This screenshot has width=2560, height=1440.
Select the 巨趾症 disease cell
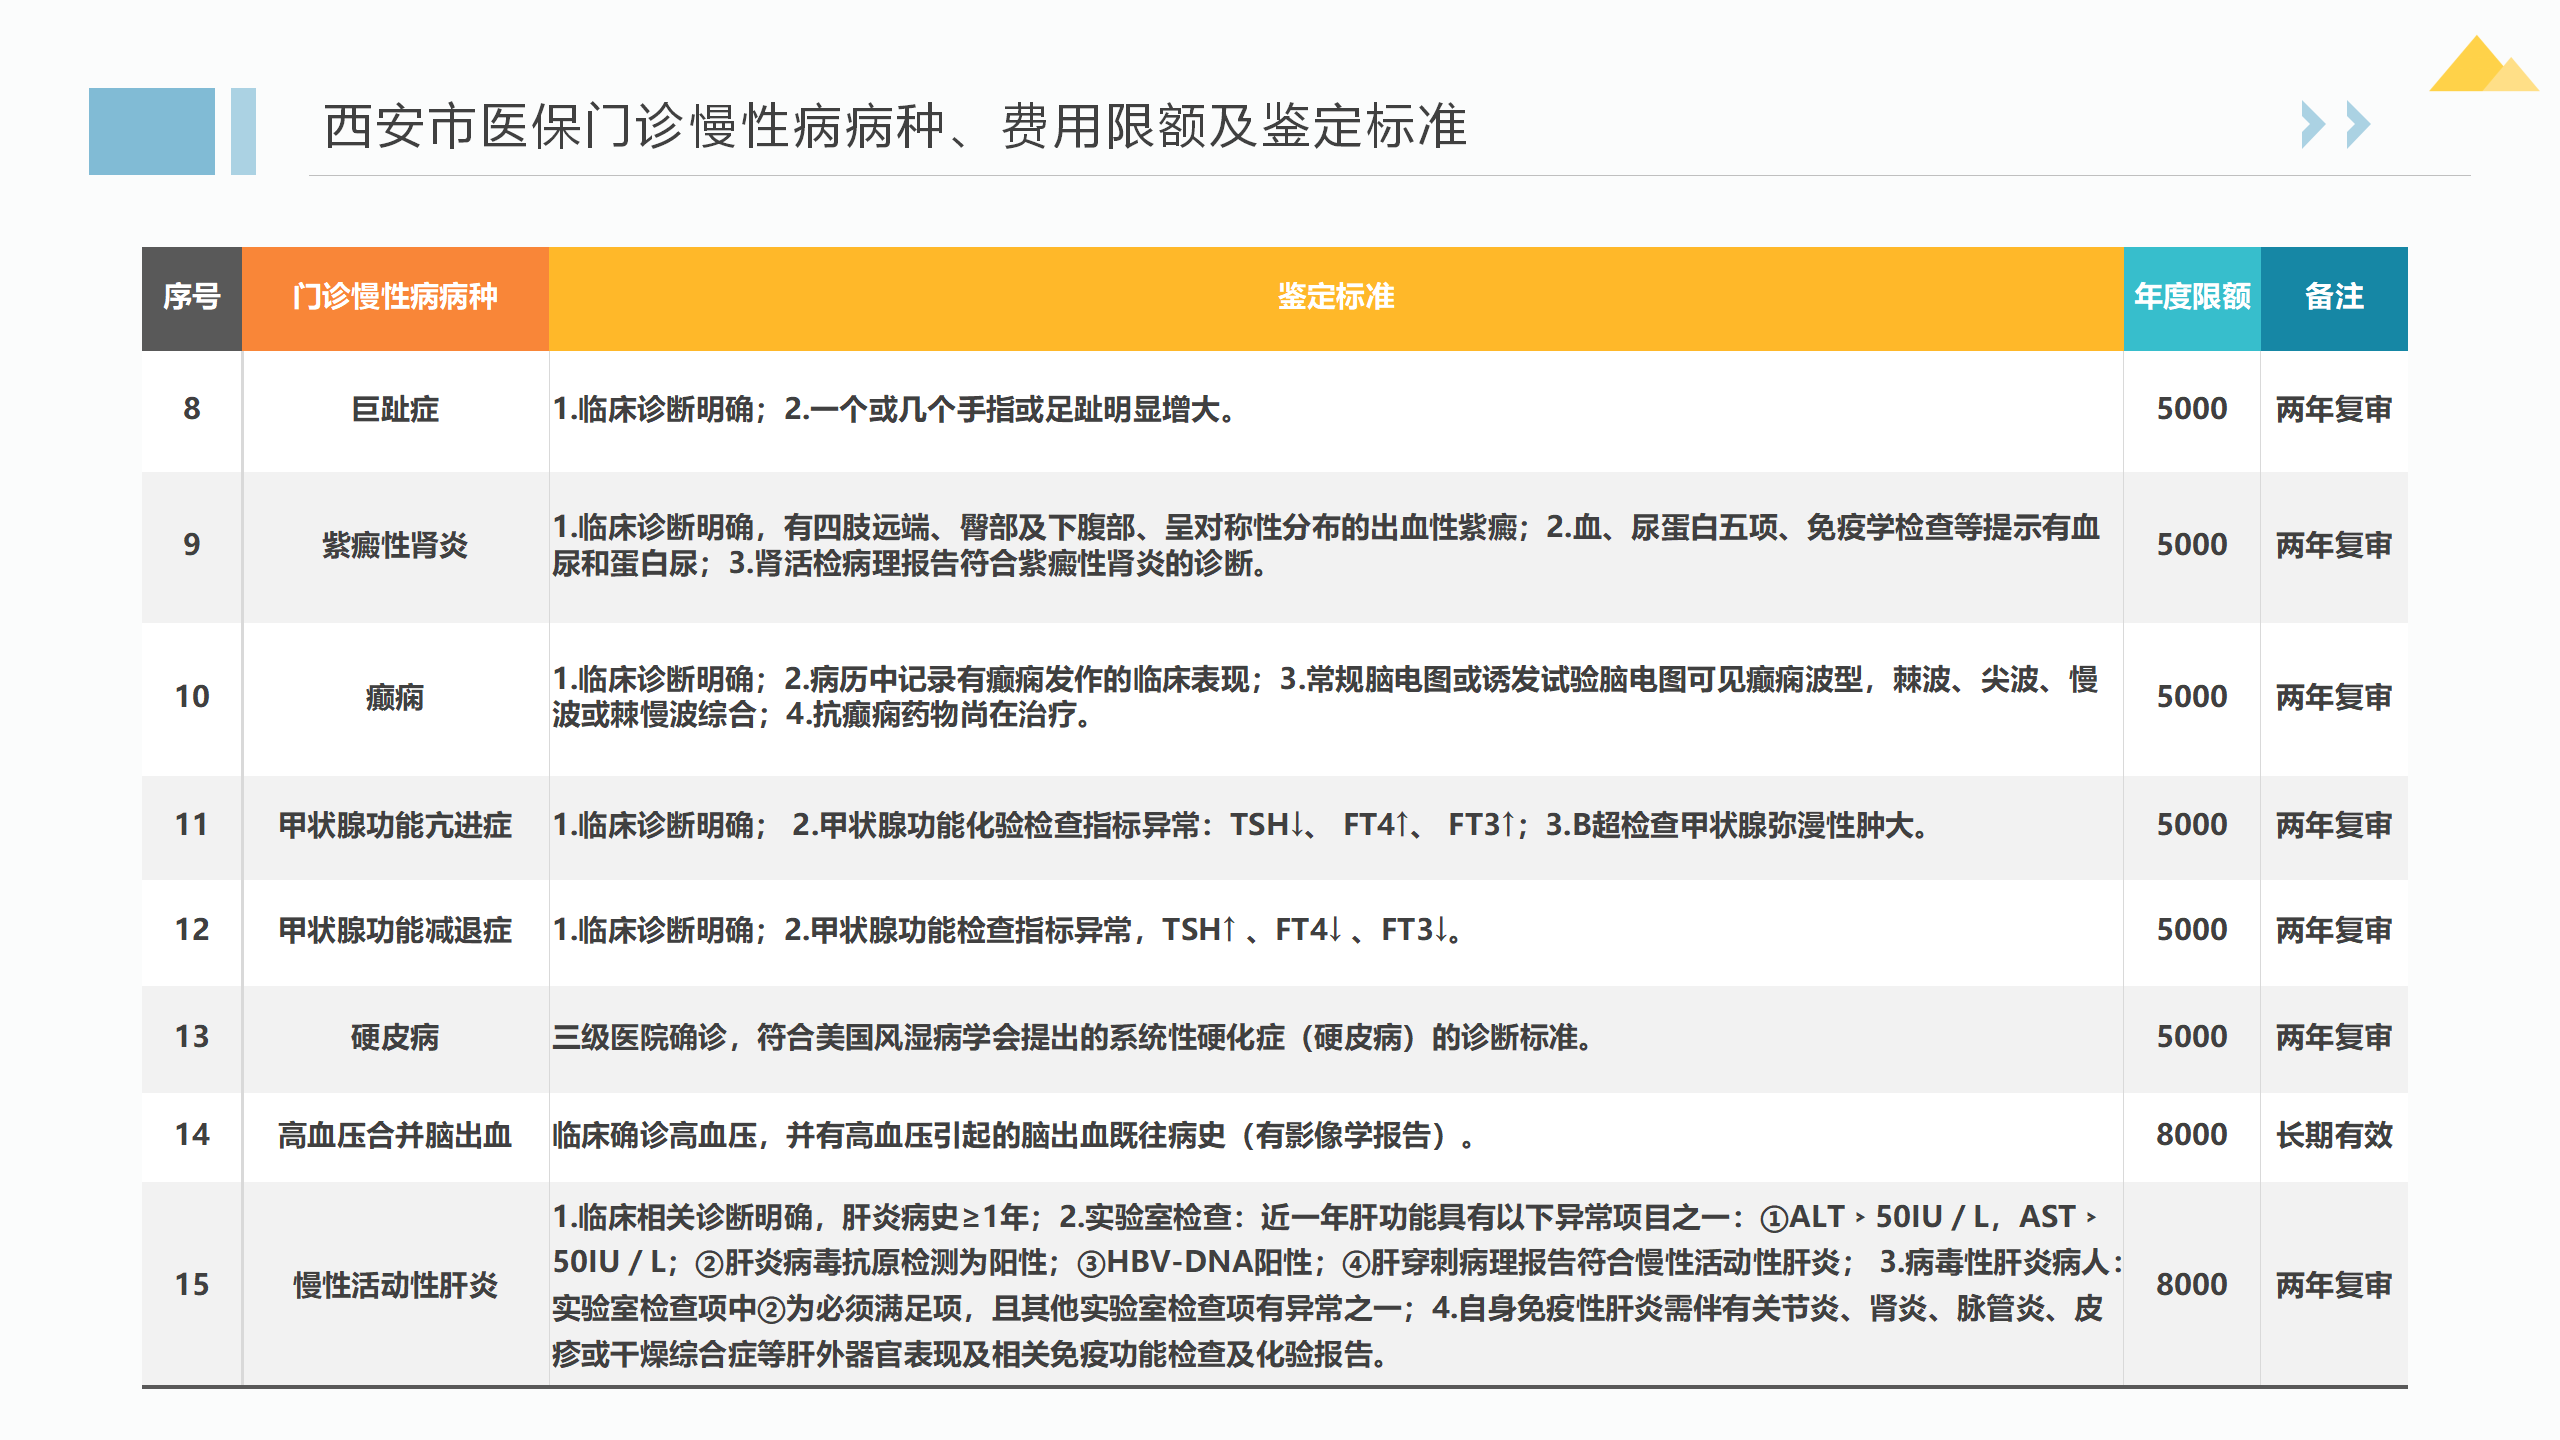(395, 409)
